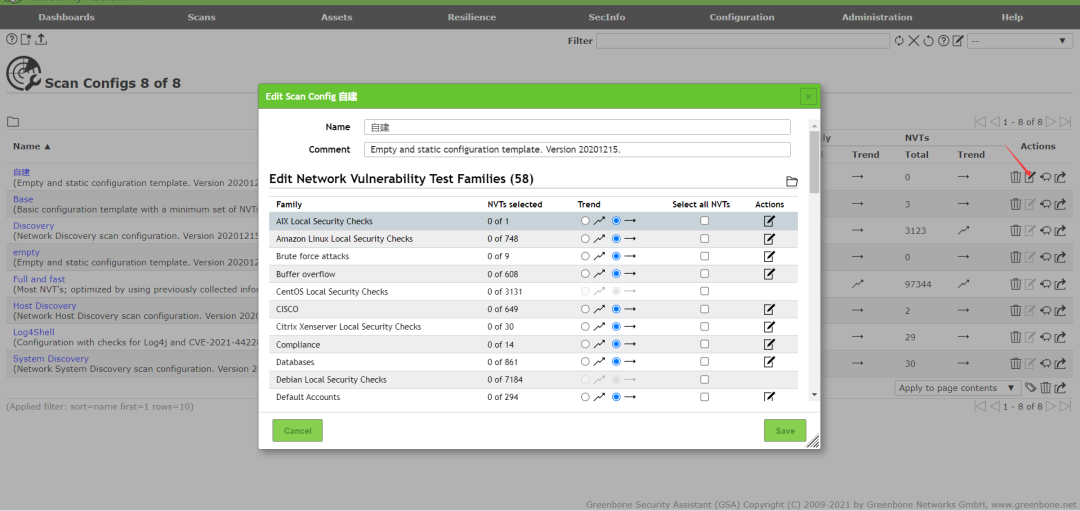Viewport: 1080px width, 511px height.
Task: Edit the Buffer overflow family
Action: point(769,274)
